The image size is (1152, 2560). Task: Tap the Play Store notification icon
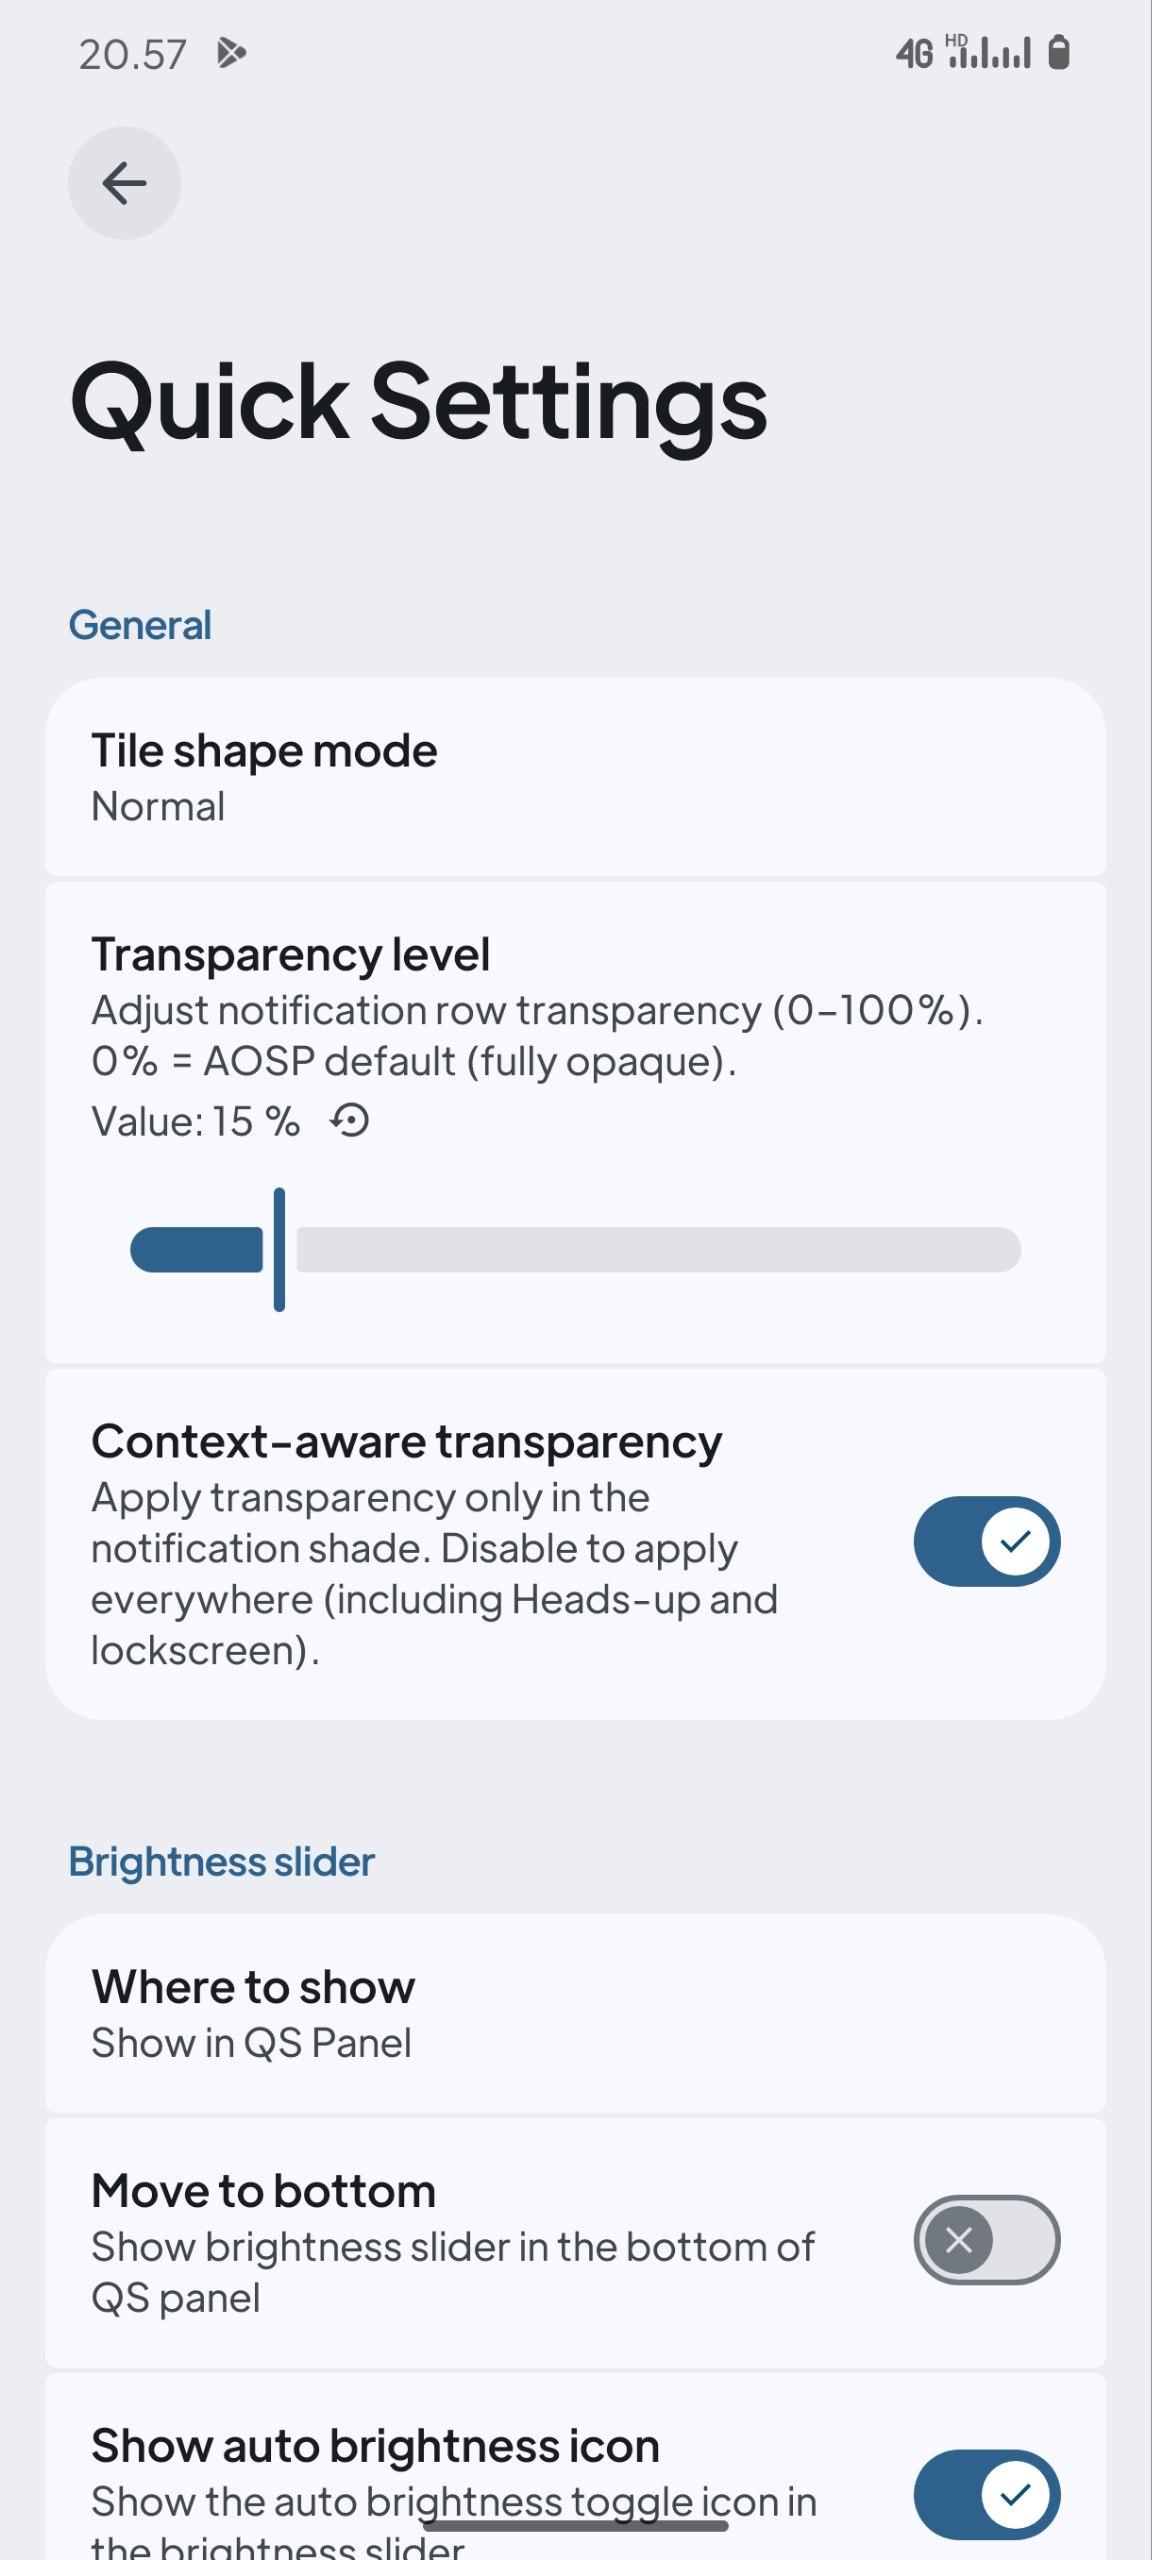point(231,53)
